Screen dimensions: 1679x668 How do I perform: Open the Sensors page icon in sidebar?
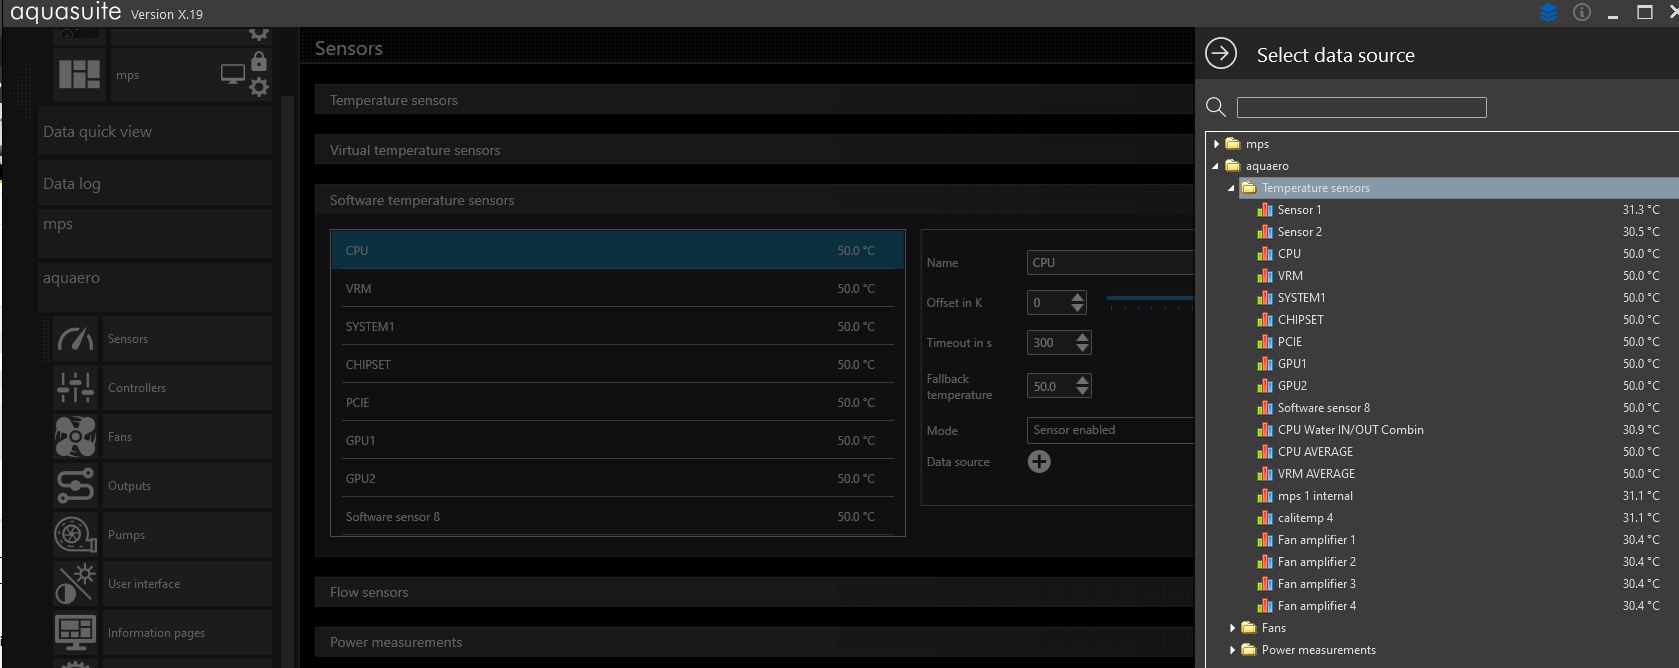click(76, 339)
